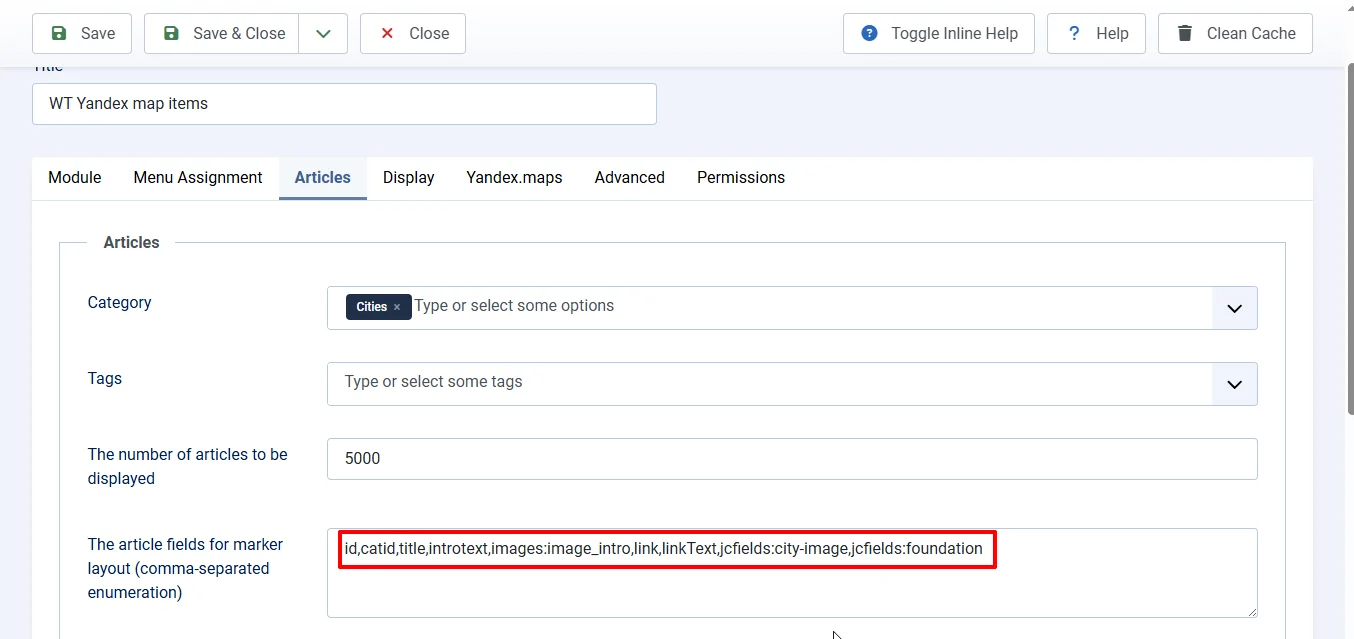Open the Permissions tab
The width and height of the screenshot is (1354, 639).
[741, 178]
